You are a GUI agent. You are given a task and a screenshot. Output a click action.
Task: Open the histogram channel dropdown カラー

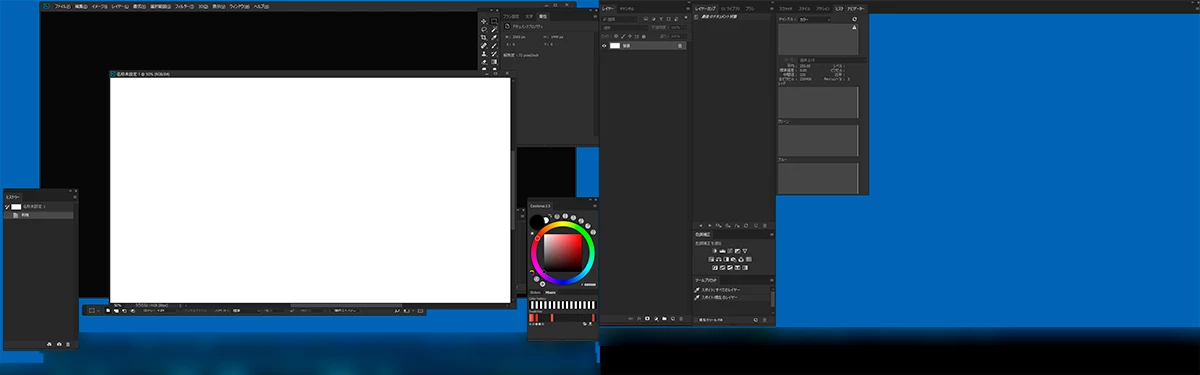coord(815,19)
